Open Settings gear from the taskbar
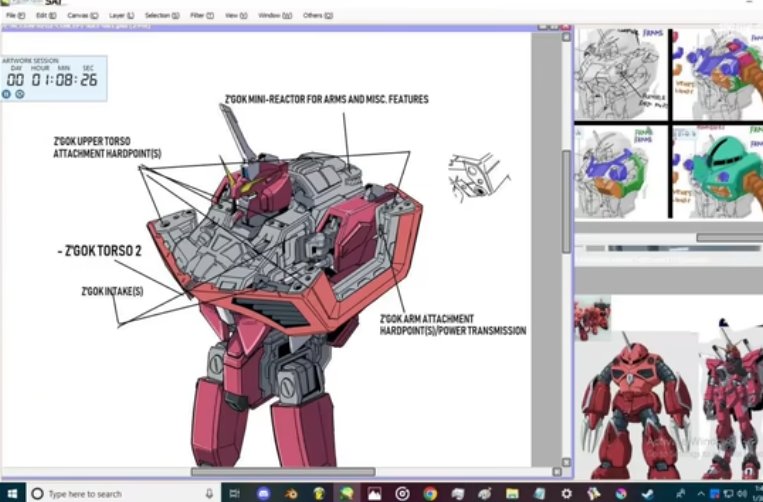Viewport: 763px width, 502px height. pos(566,494)
